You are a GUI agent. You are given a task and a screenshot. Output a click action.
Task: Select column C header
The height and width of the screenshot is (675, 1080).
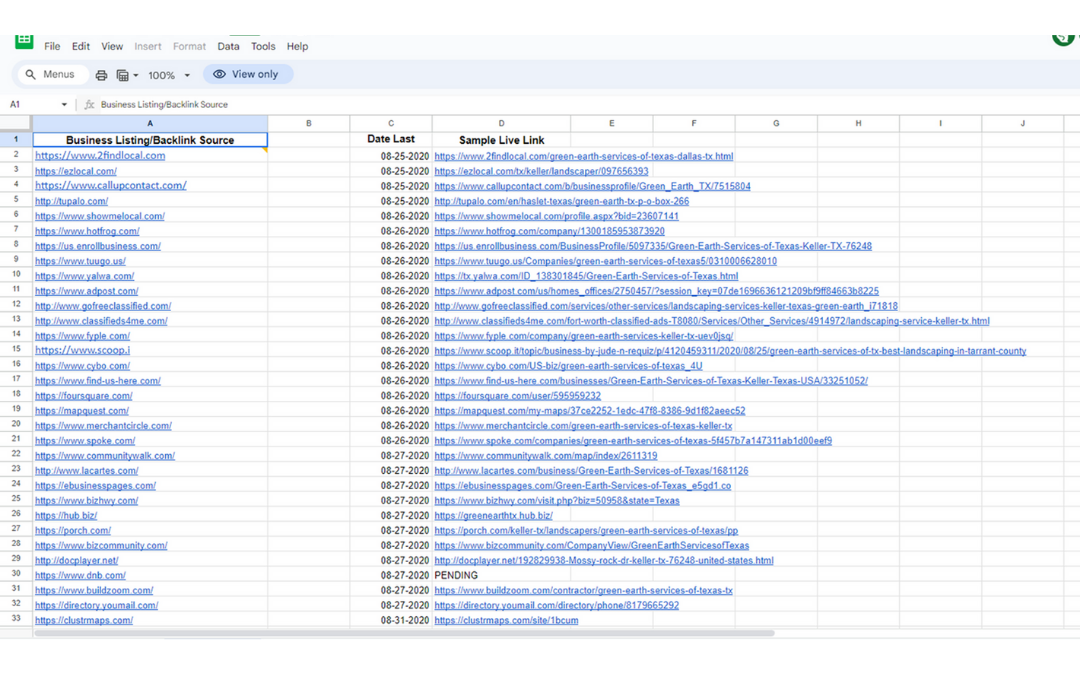tap(391, 123)
